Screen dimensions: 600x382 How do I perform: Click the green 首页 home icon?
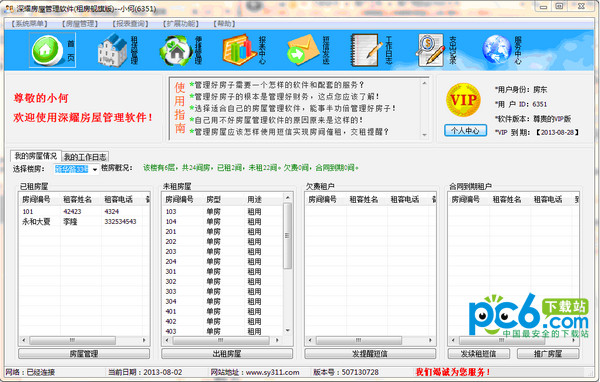click(47, 50)
